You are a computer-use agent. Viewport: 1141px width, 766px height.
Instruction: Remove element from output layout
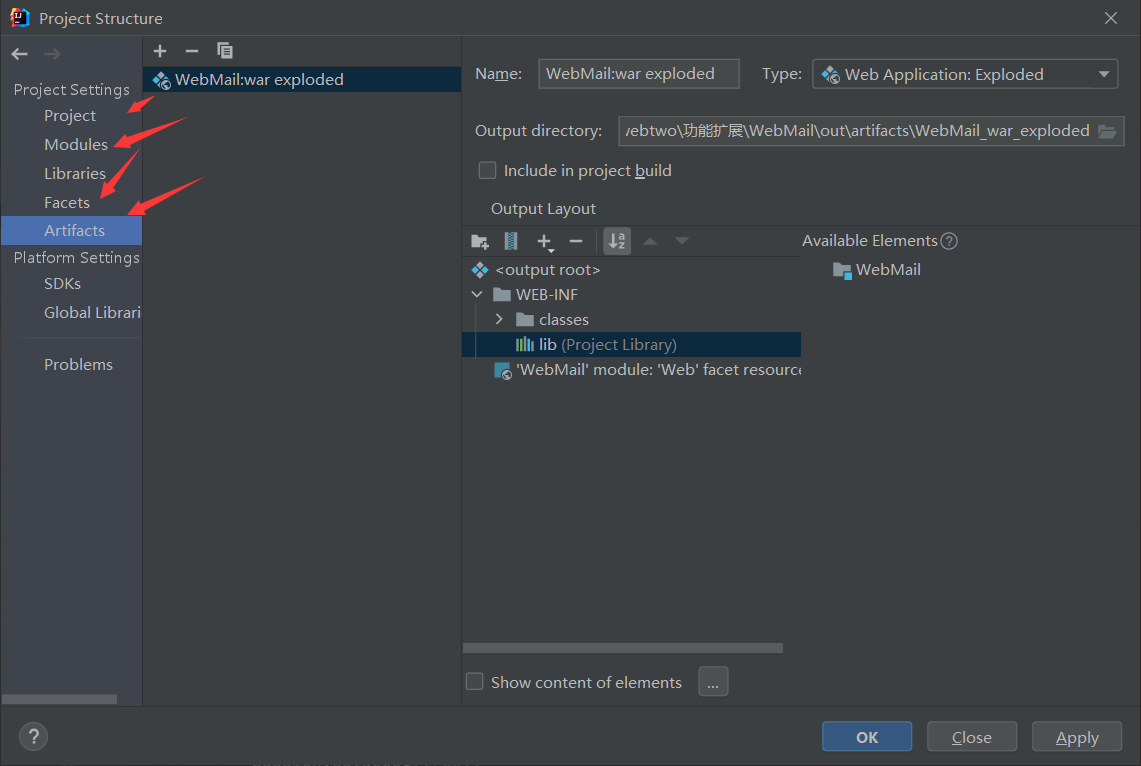pyautogui.click(x=576, y=242)
